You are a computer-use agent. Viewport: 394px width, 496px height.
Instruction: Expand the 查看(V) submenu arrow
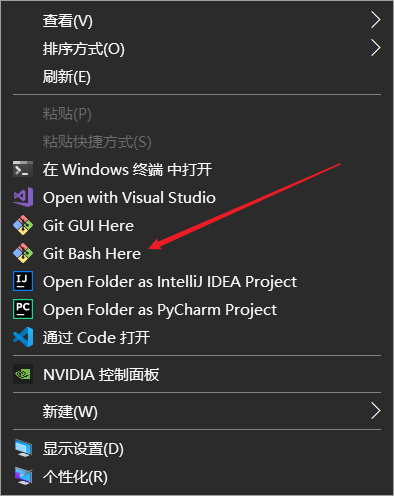tap(375, 20)
